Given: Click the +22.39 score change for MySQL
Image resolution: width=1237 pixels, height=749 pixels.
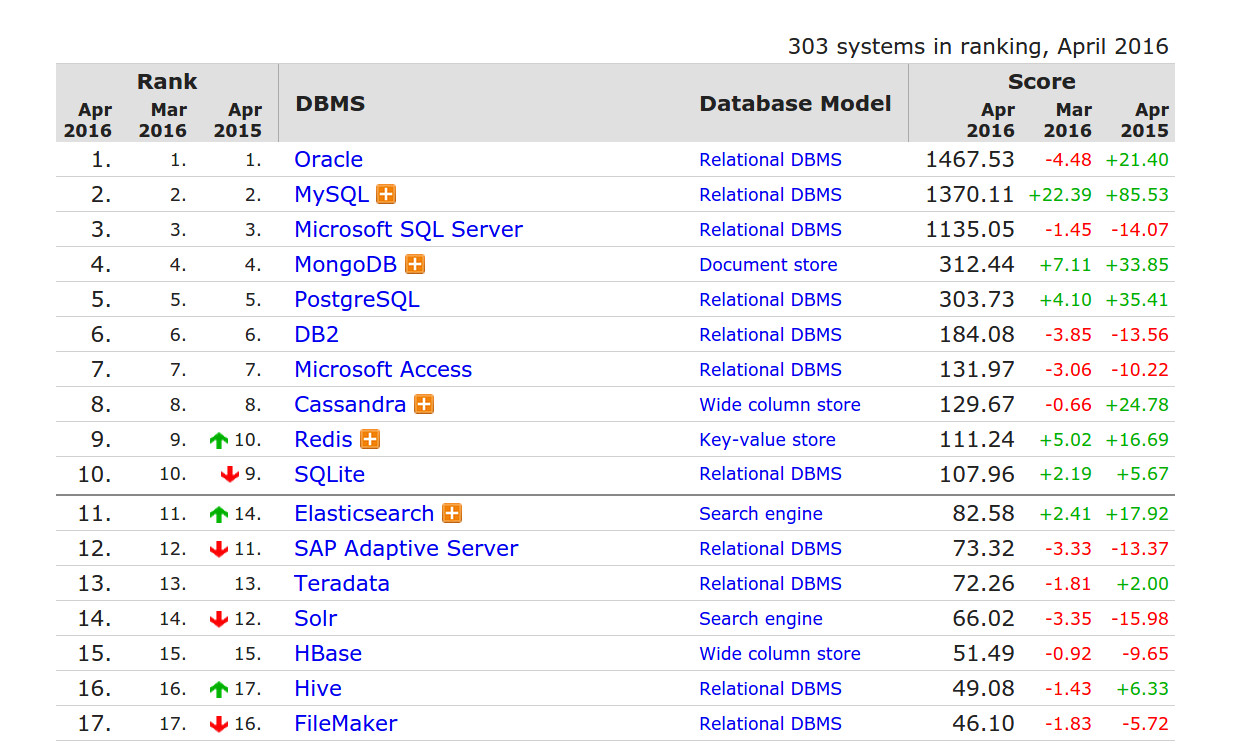Looking at the screenshot, I should [x=1060, y=195].
